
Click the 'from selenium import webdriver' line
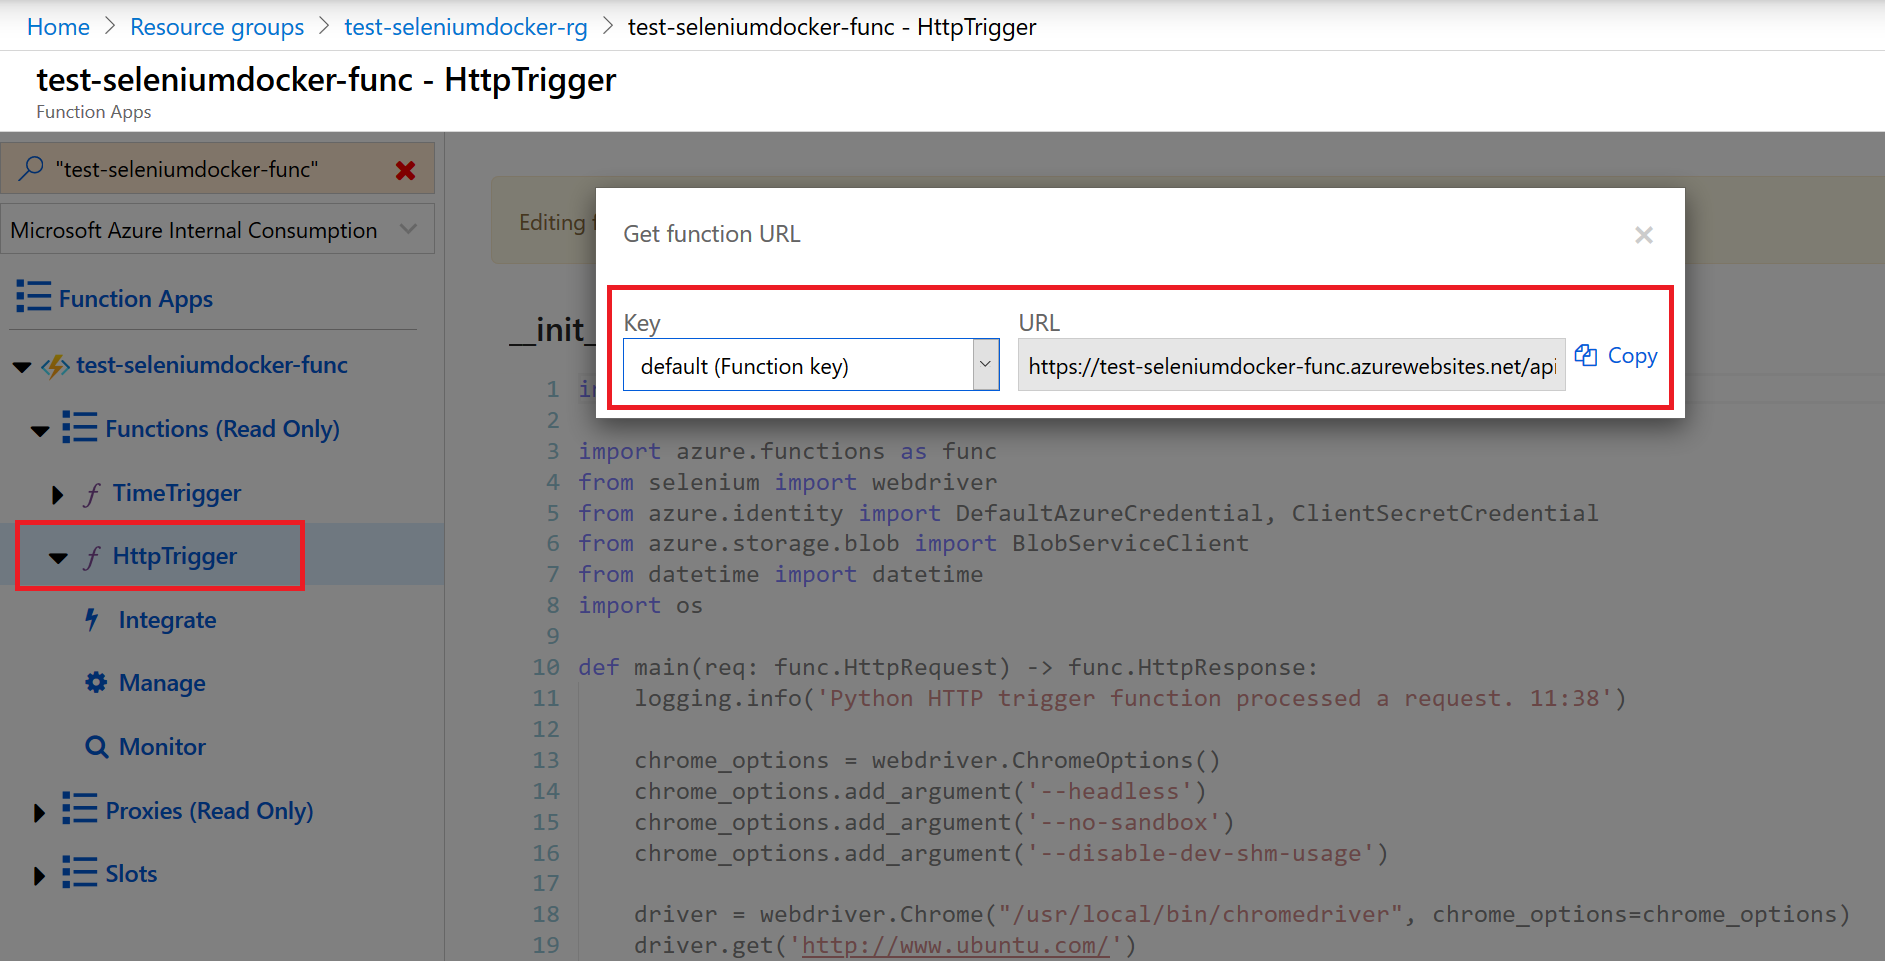(788, 482)
